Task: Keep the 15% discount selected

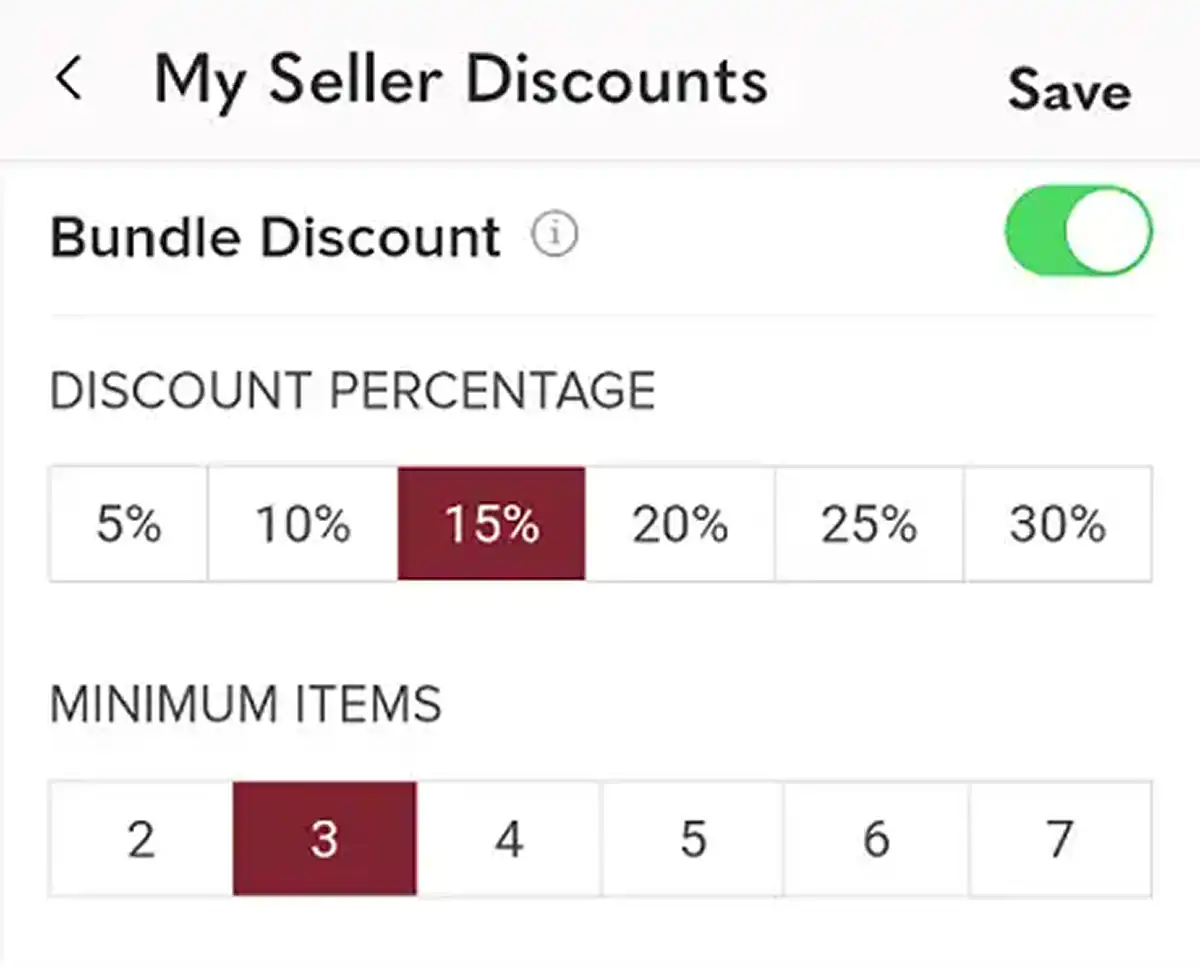Action: [x=491, y=522]
